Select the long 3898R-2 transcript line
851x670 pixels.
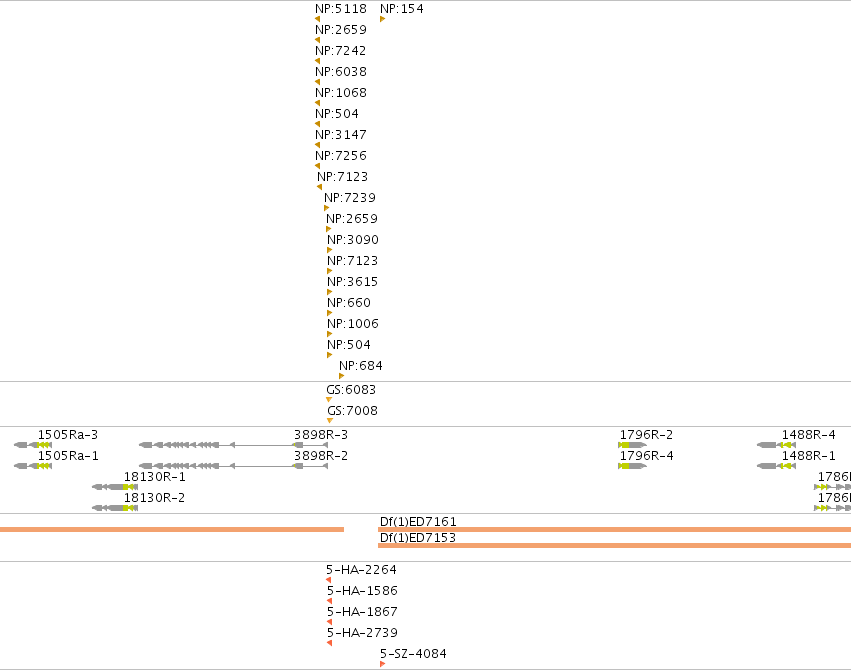(233, 466)
